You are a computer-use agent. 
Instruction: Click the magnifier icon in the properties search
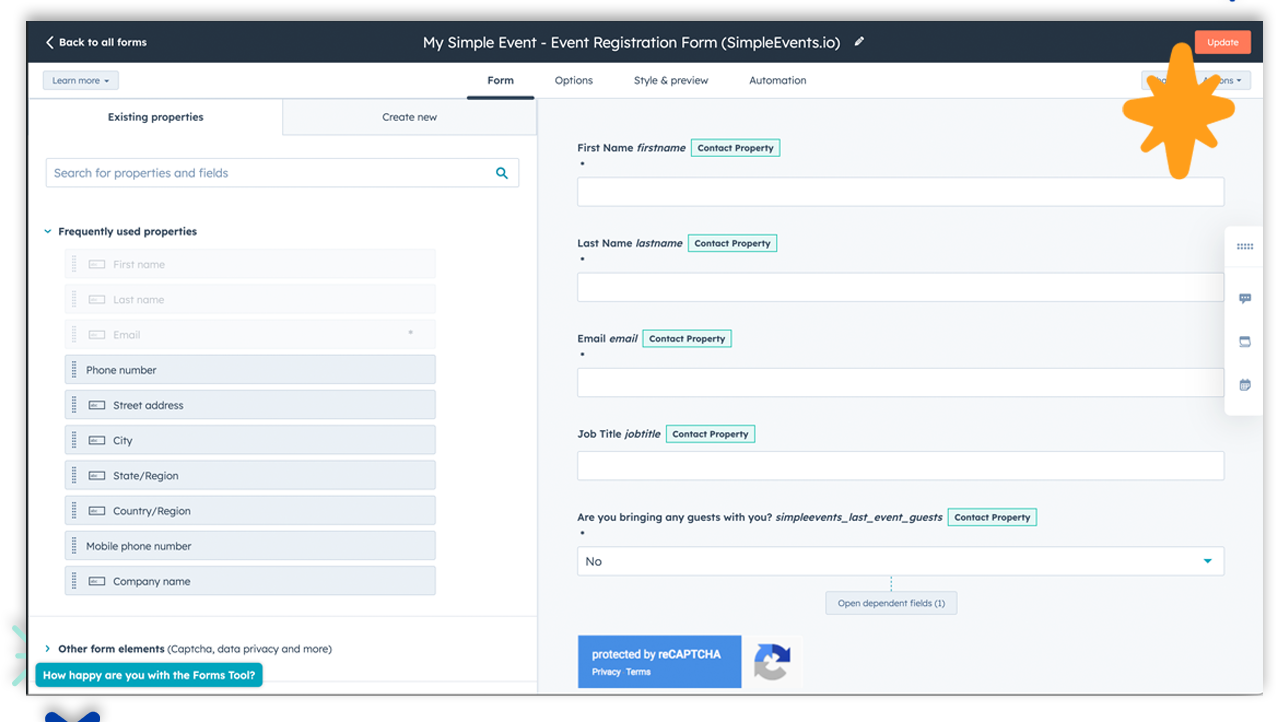pyautogui.click(x=502, y=173)
